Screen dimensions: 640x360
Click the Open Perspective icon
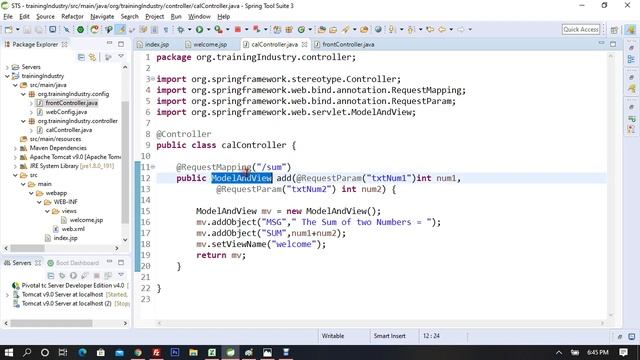[614, 30]
